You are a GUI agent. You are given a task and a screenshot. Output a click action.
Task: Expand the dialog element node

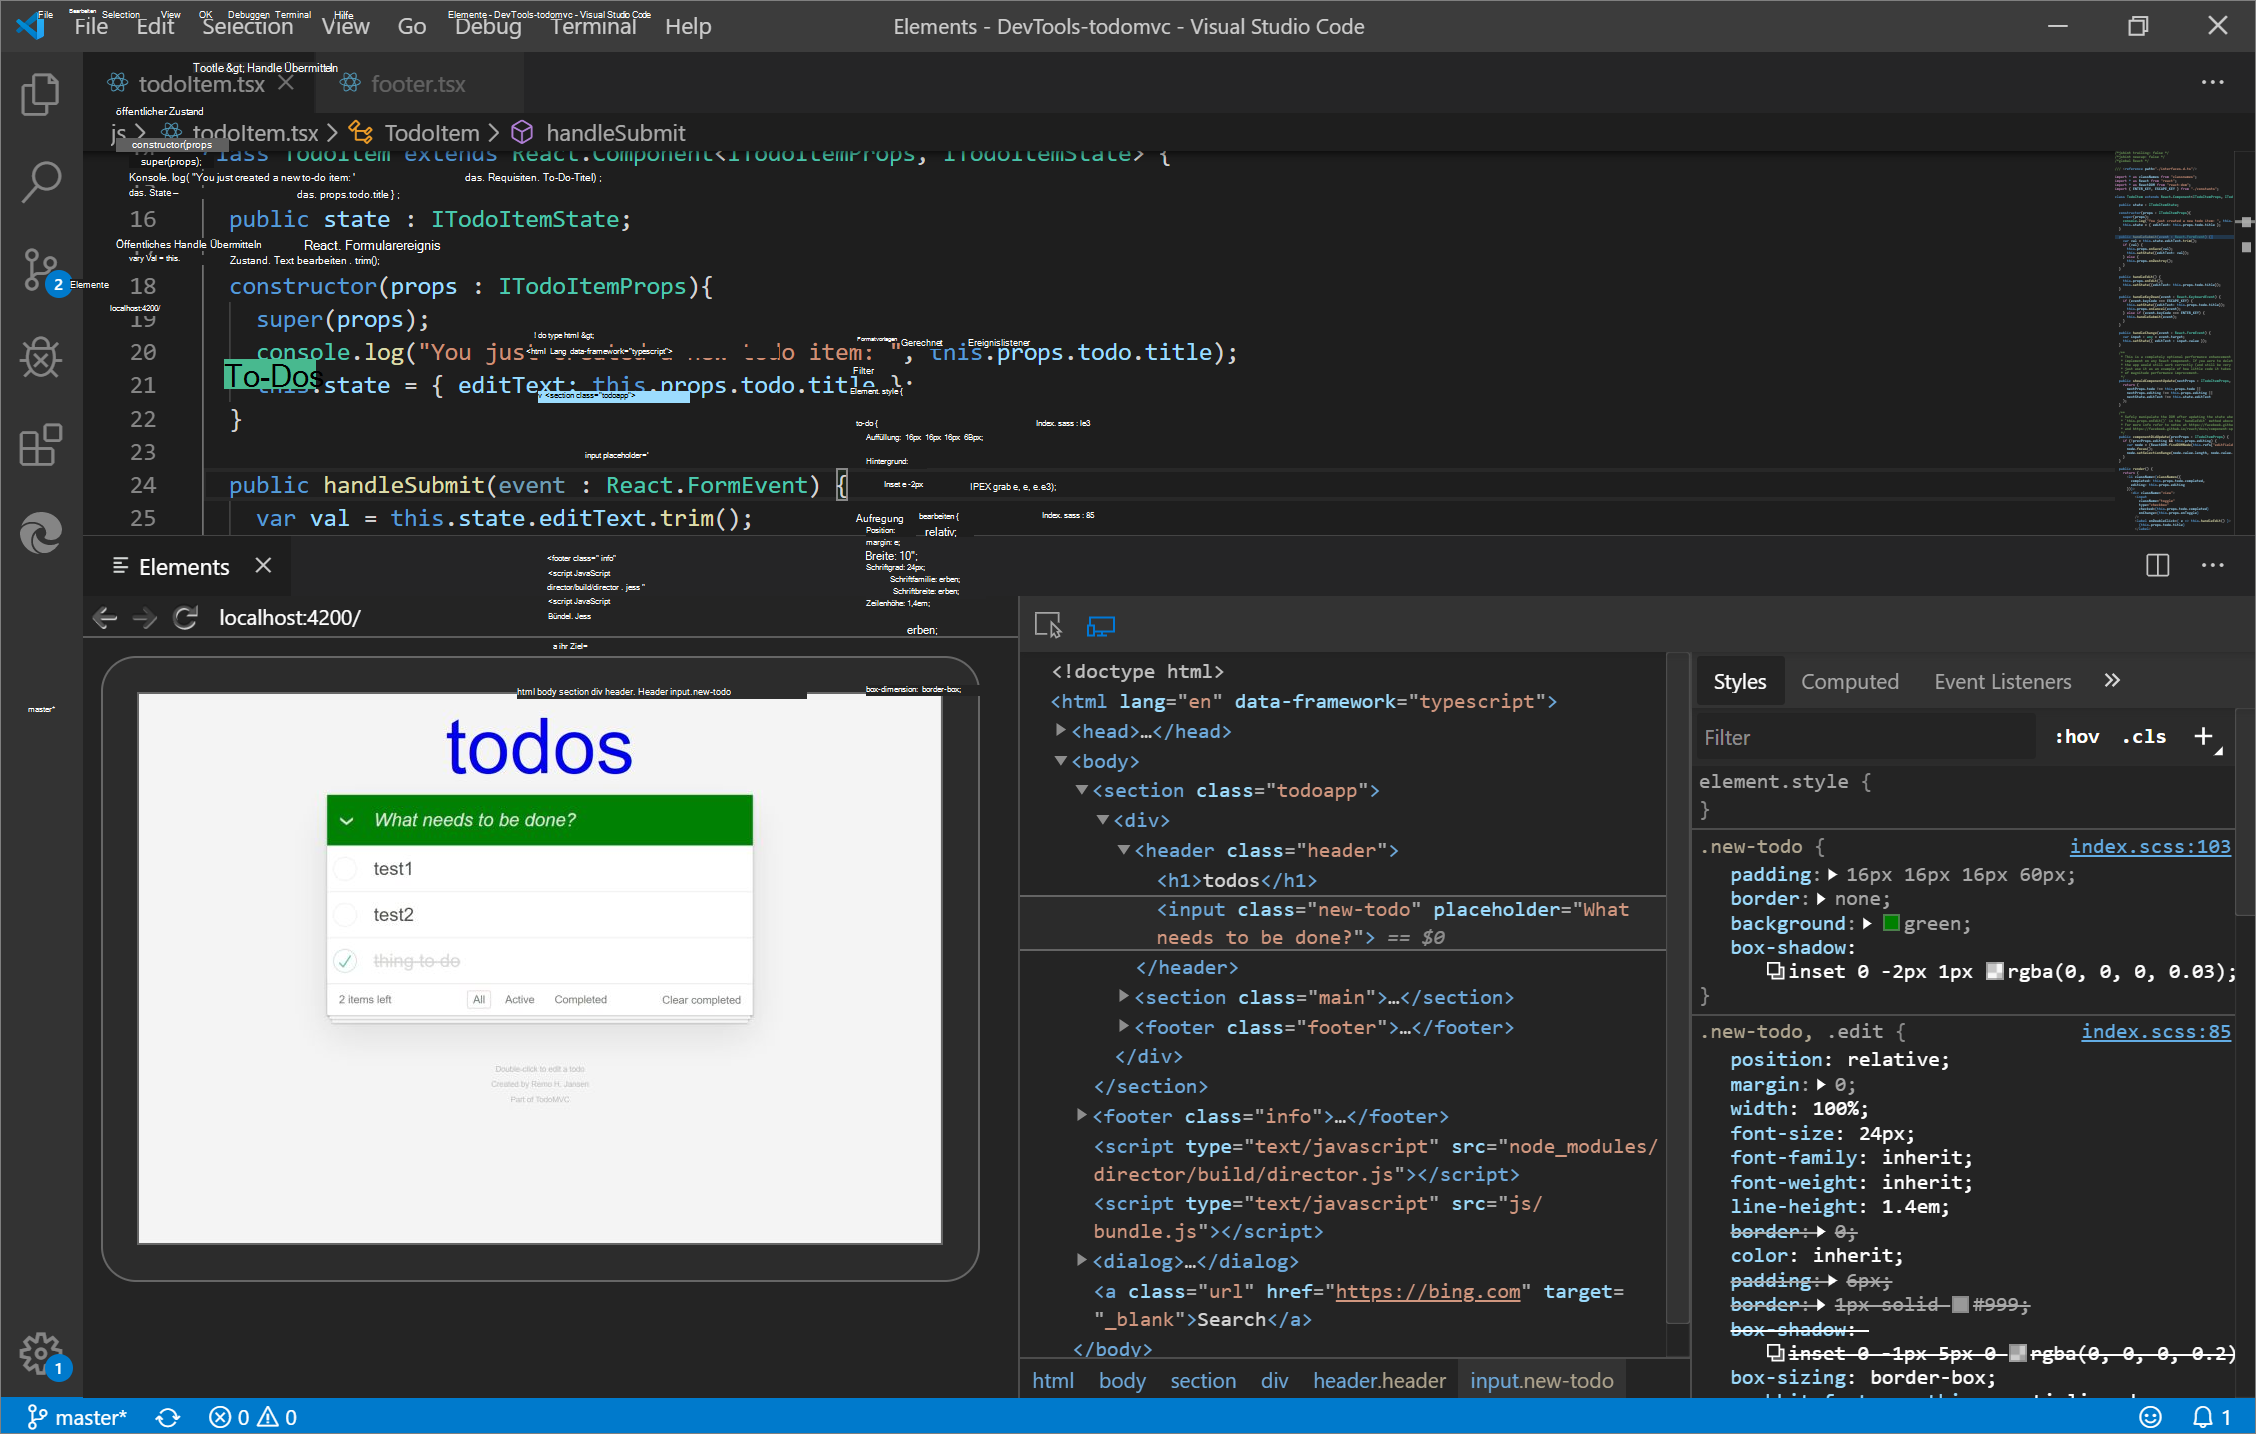point(1082,1260)
